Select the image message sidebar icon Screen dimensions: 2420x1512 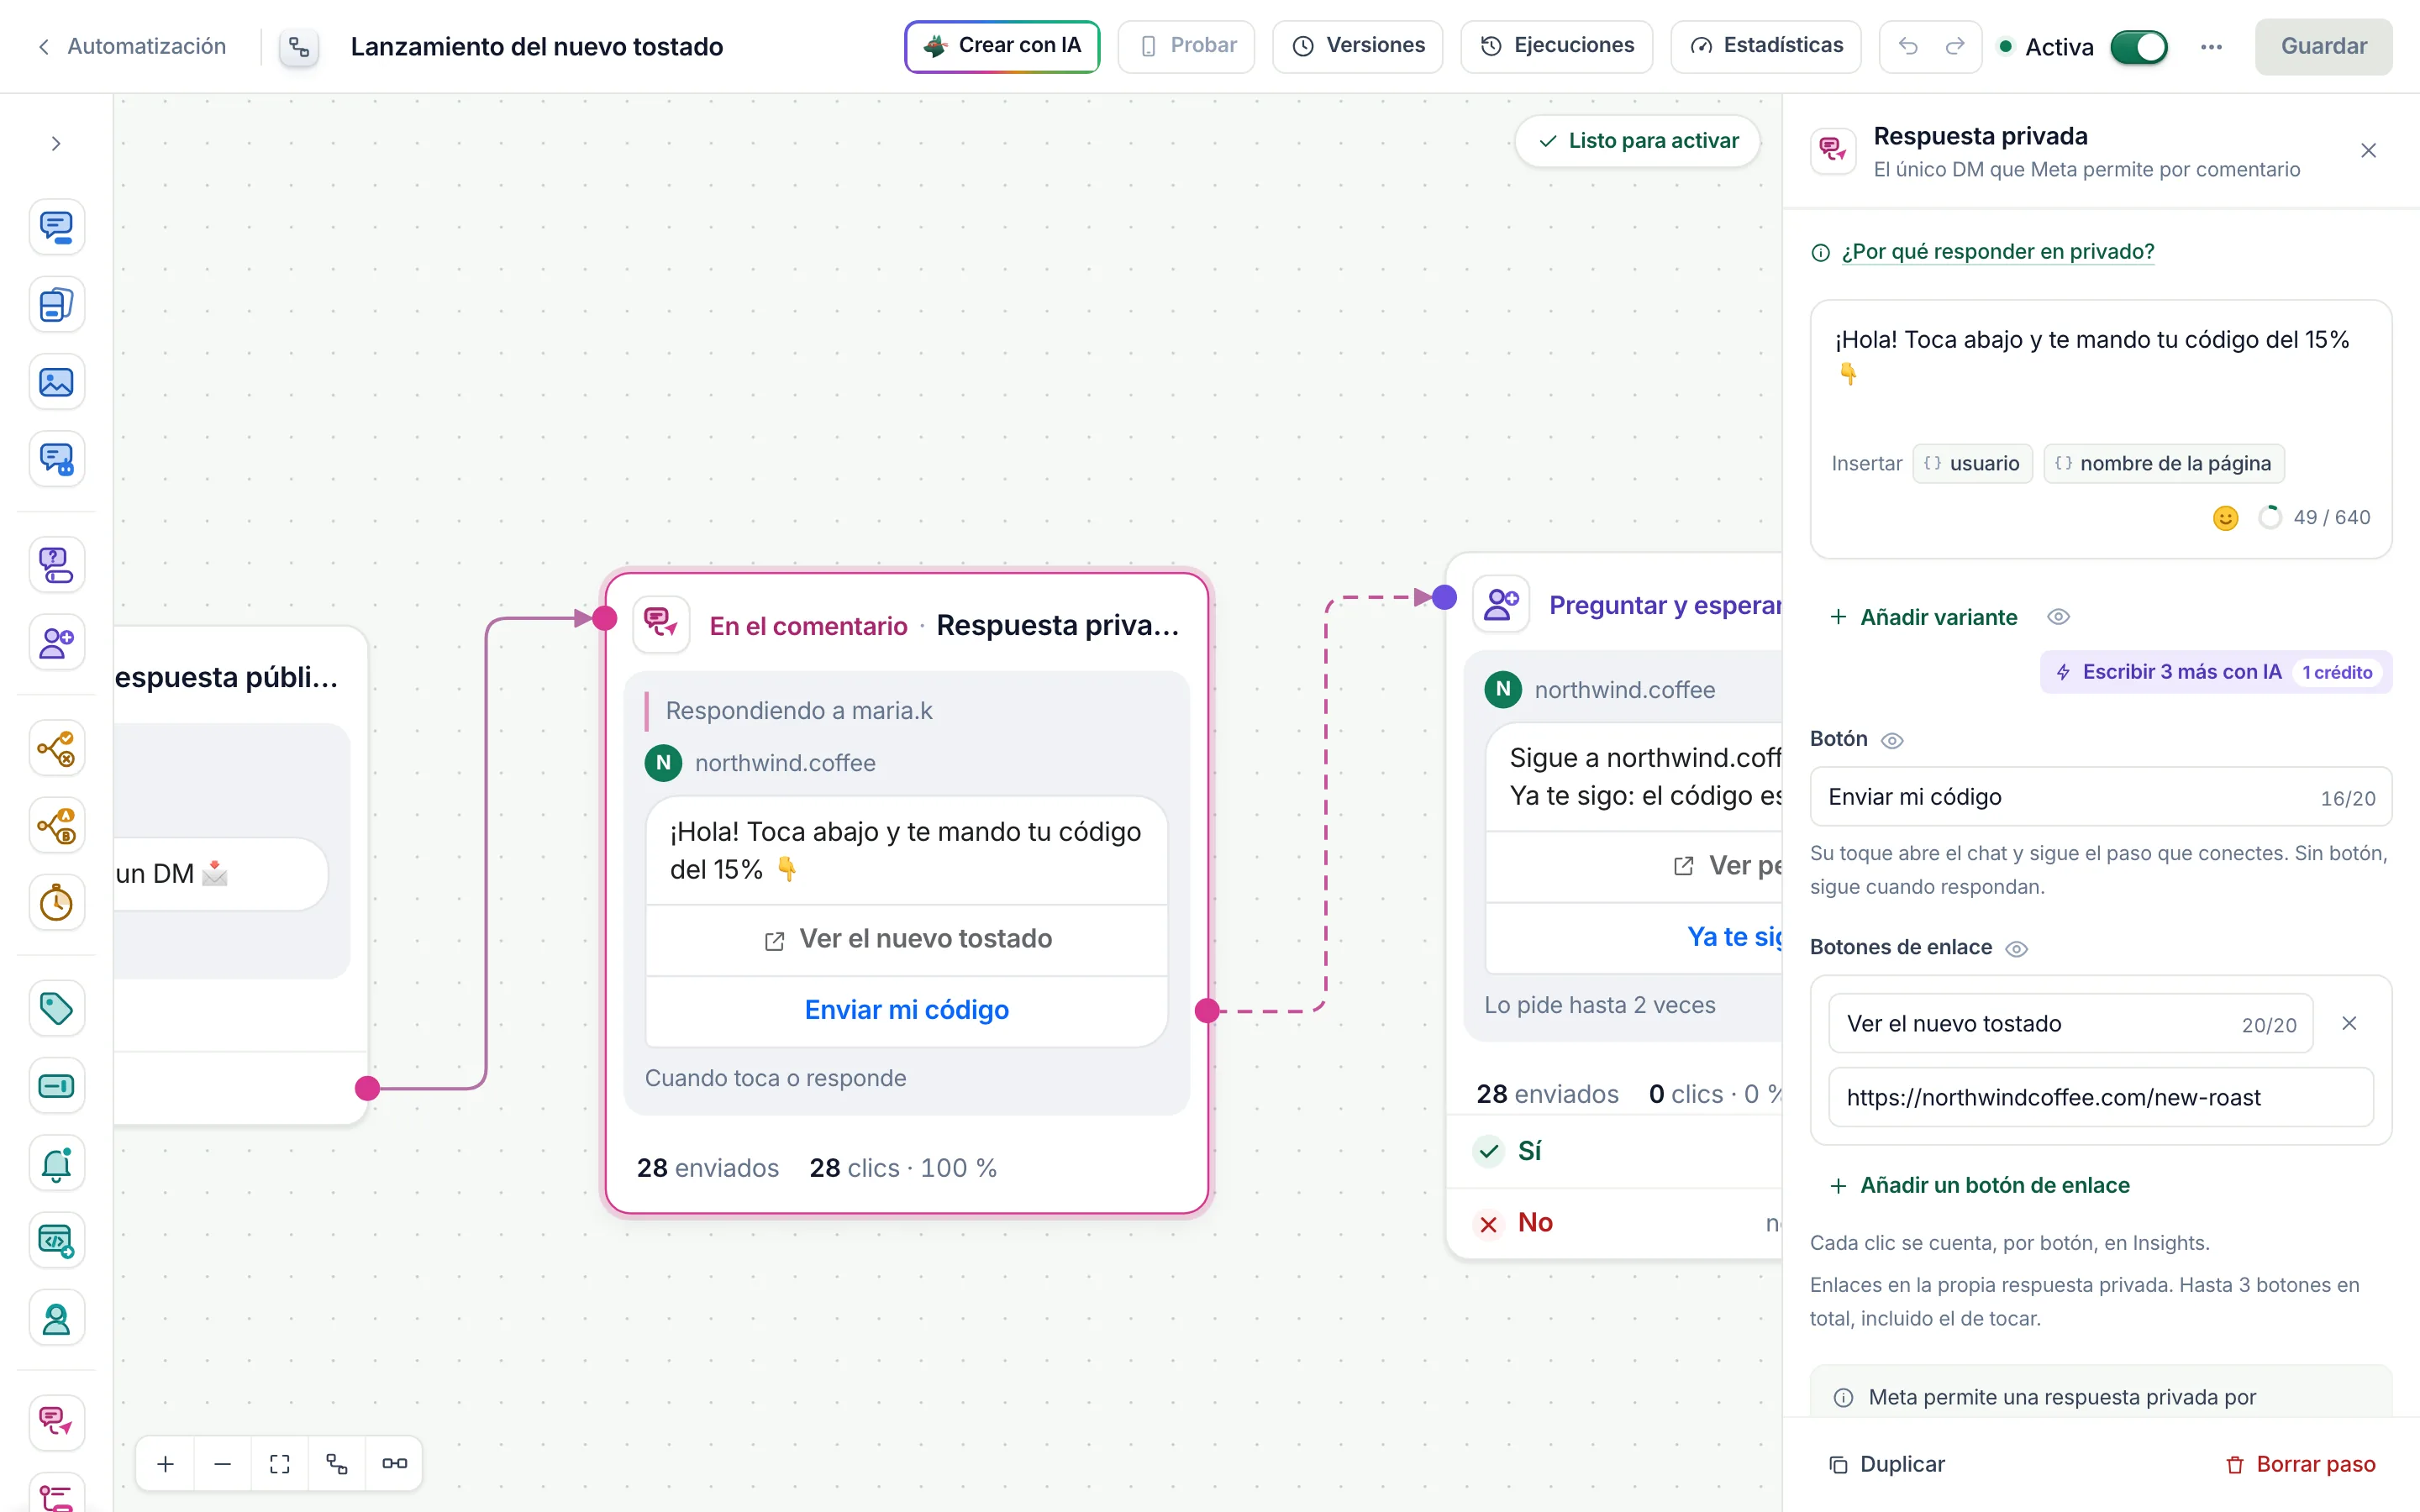click(x=56, y=382)
